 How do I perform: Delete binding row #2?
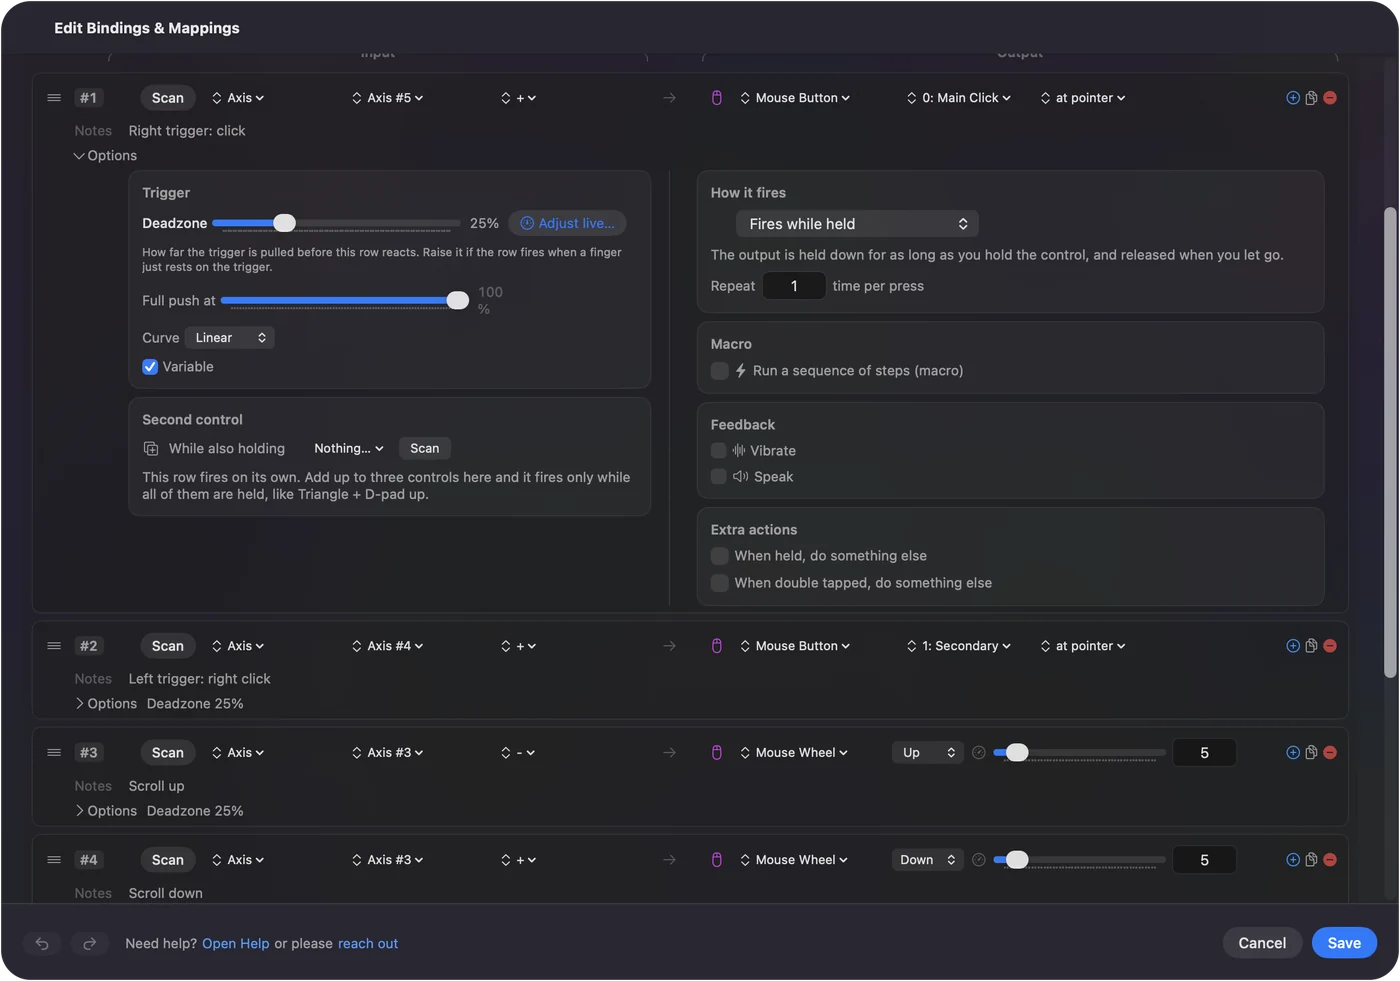click(x=1330, y=646)
